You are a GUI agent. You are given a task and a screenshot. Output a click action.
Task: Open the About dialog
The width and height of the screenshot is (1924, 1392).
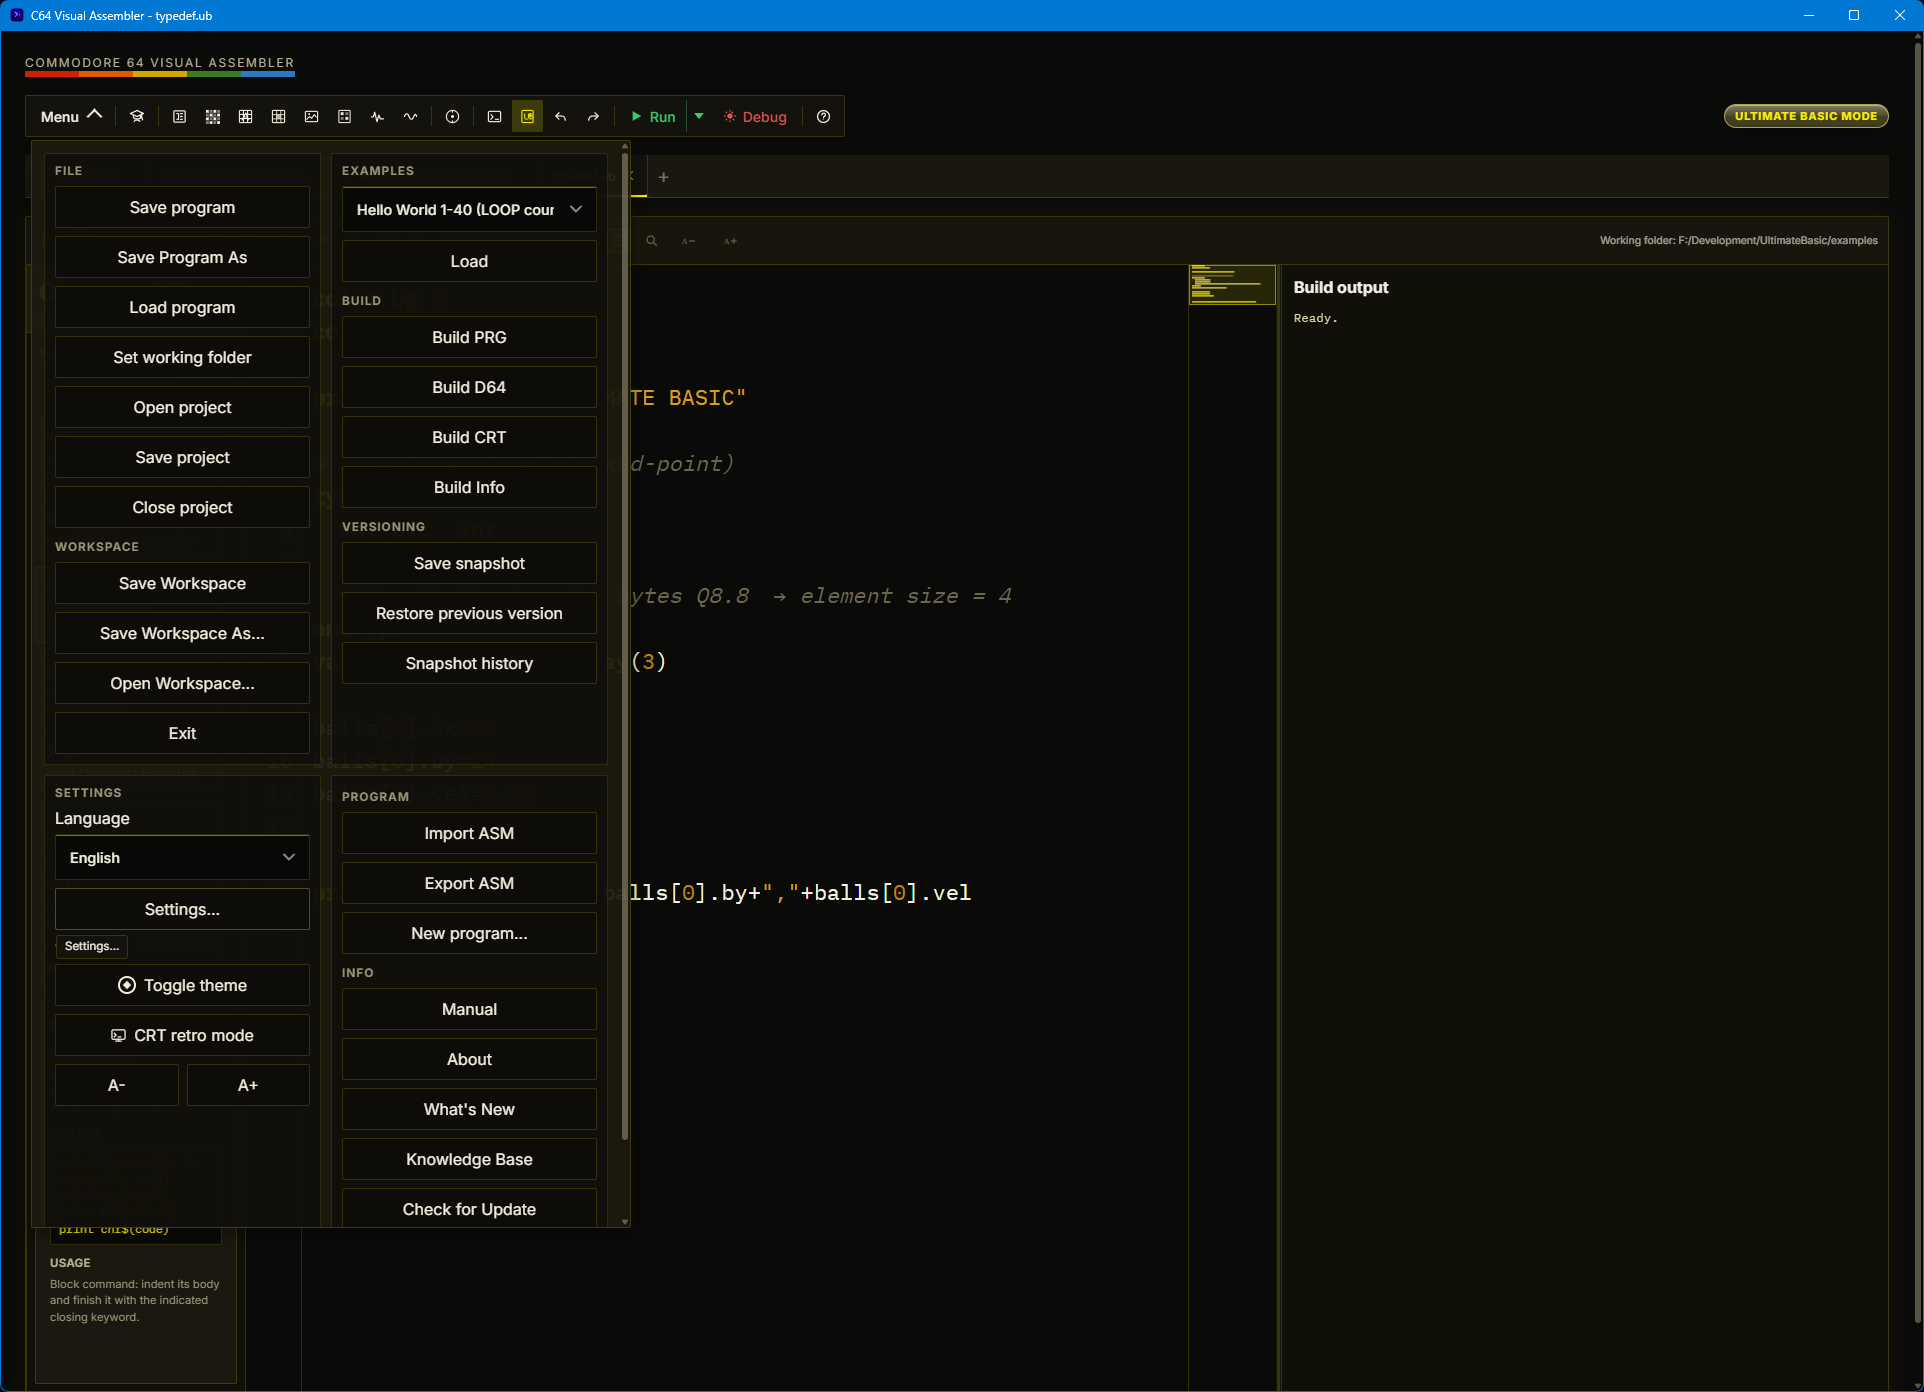click(469, 1060)
